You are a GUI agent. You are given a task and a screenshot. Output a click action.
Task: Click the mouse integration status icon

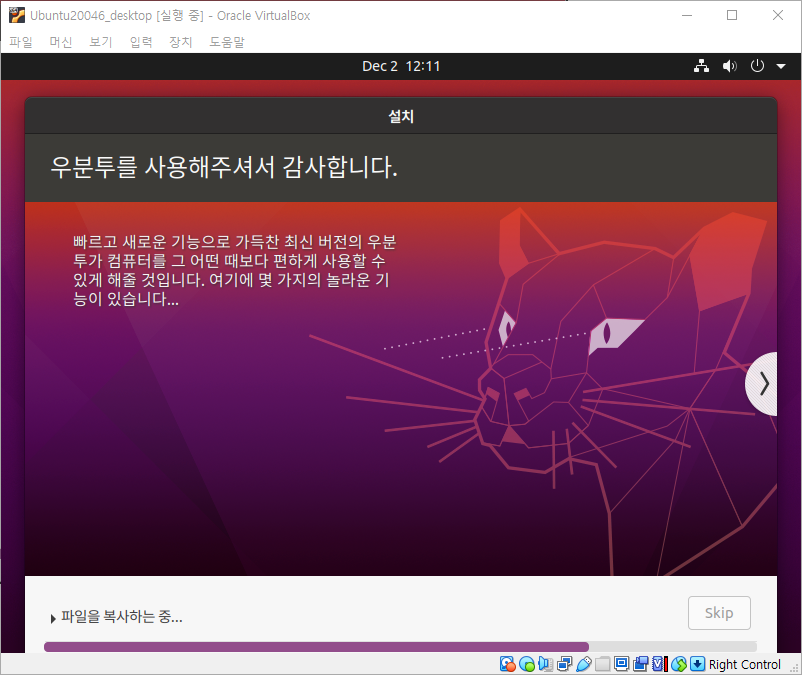coord(679,664)
